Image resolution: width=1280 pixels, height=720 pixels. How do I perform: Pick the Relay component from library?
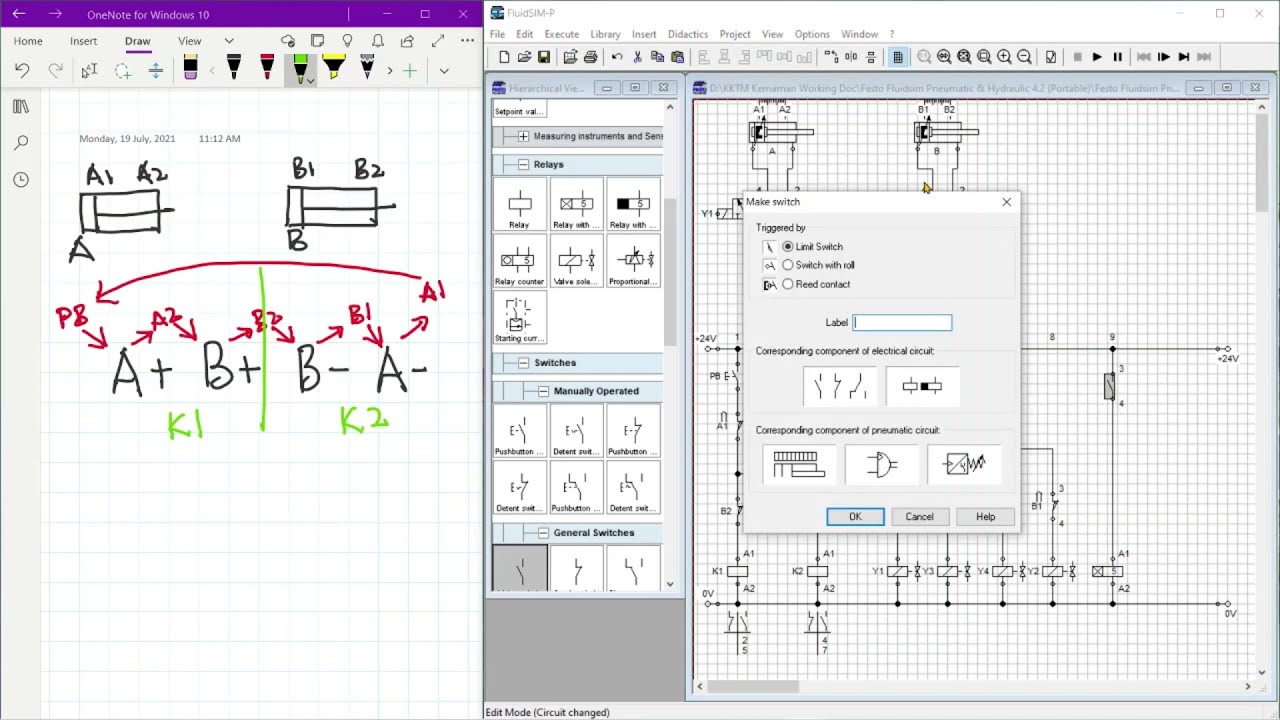[x=519, y=205]
